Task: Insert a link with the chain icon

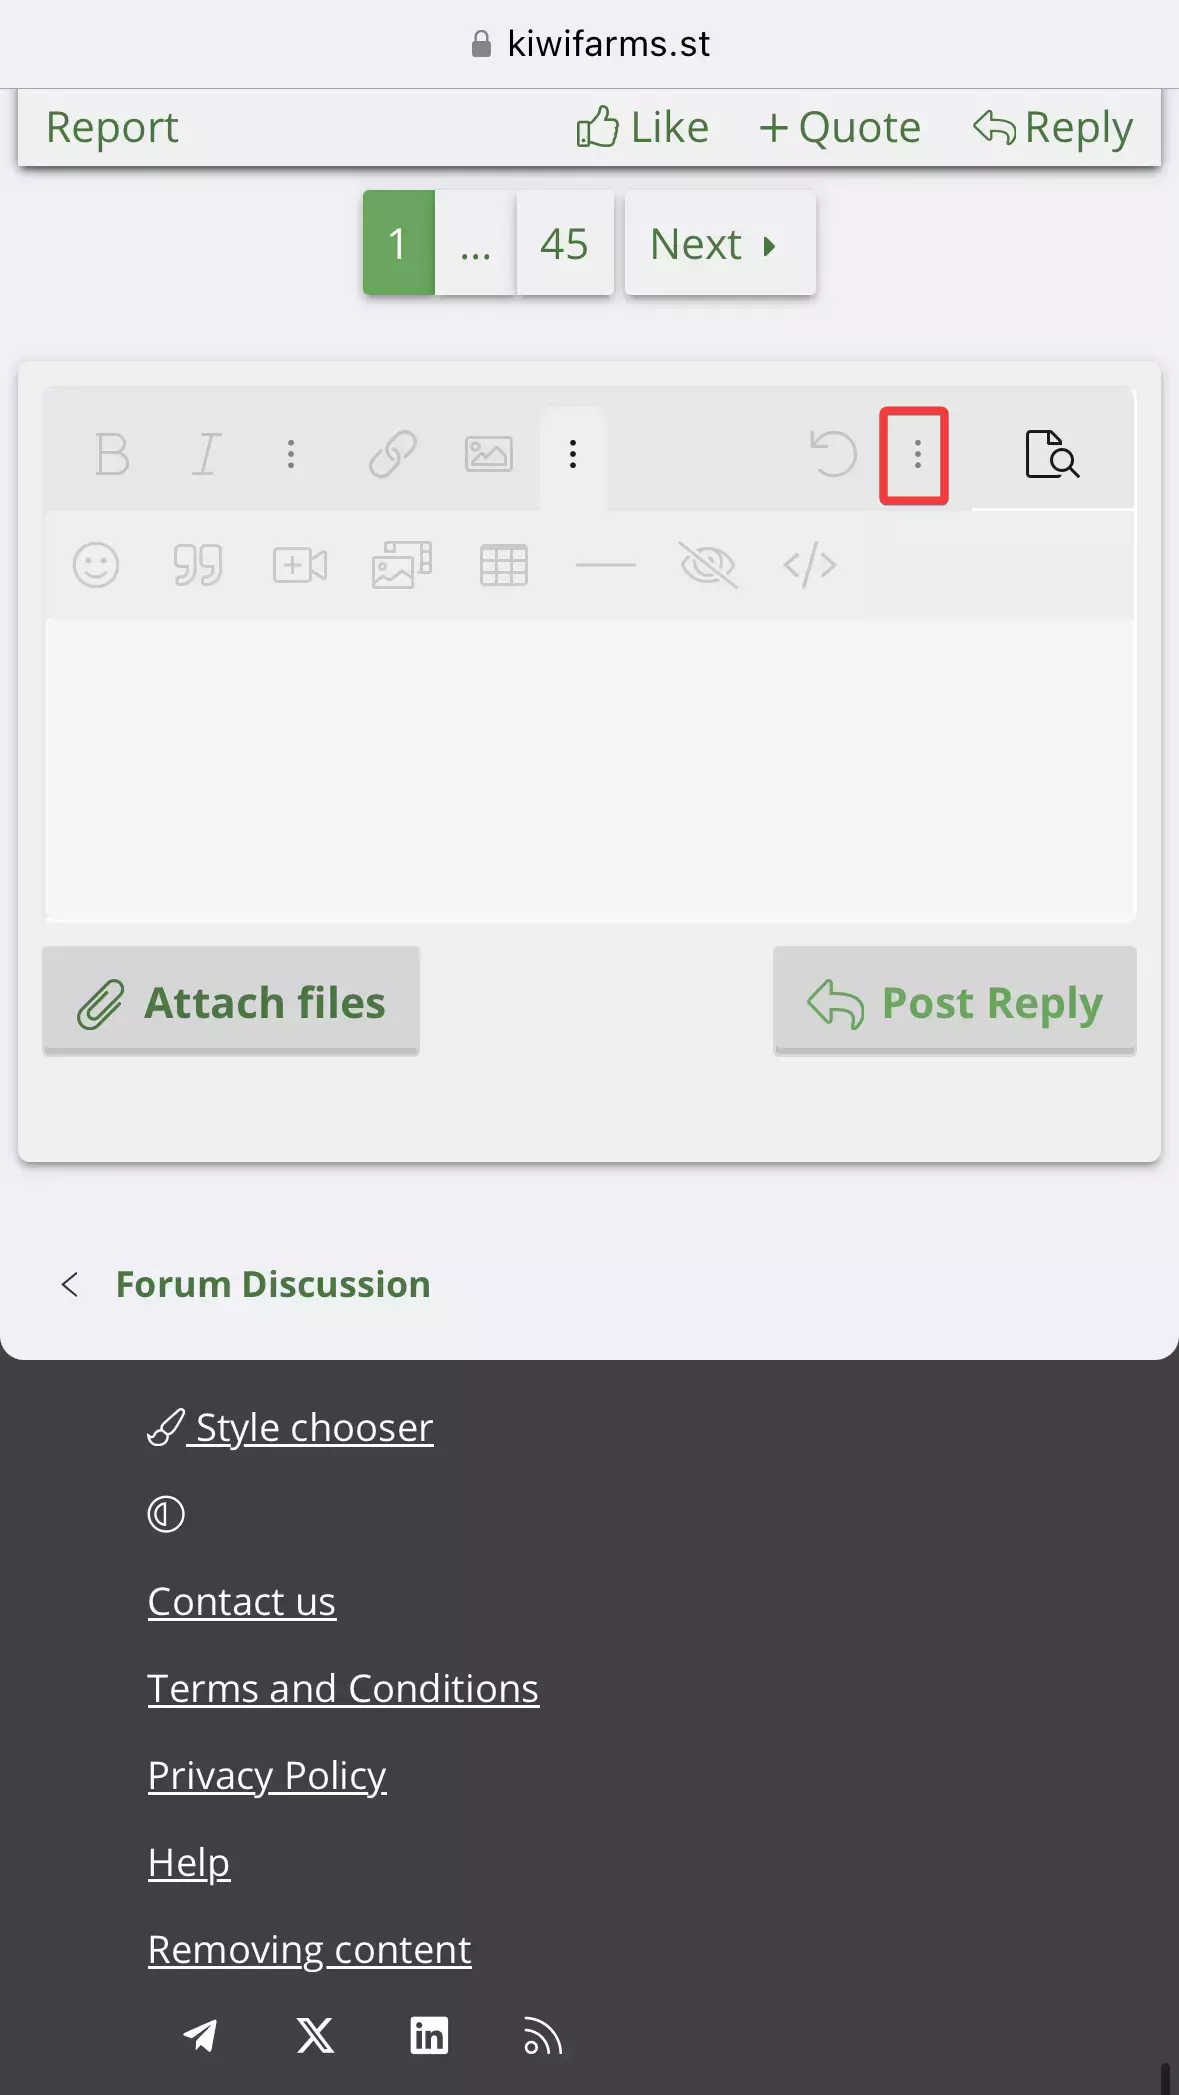Action: [392, 455]
